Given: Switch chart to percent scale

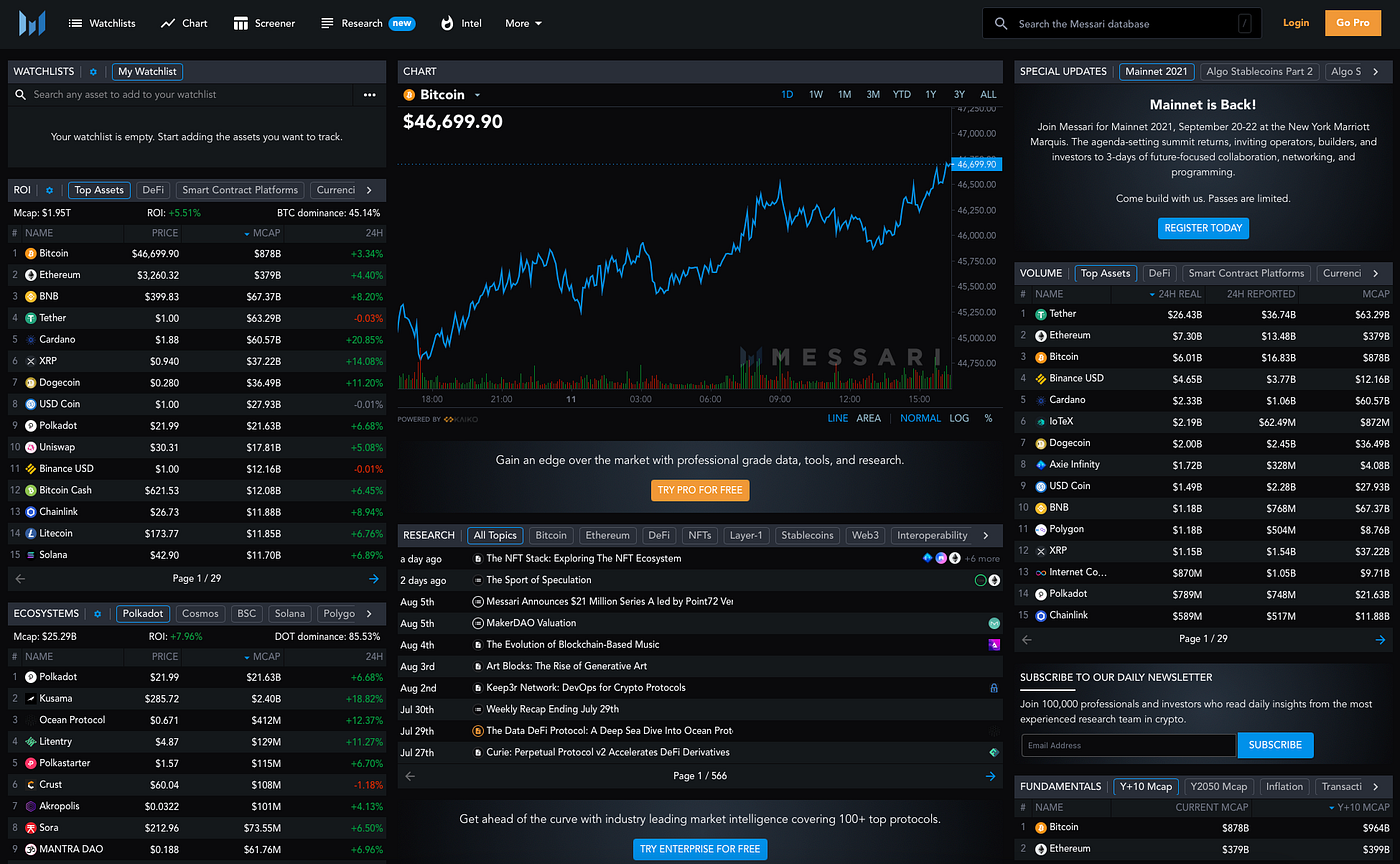Looking at the screenshot, I should pyautogui.click(x=989, y=418).
